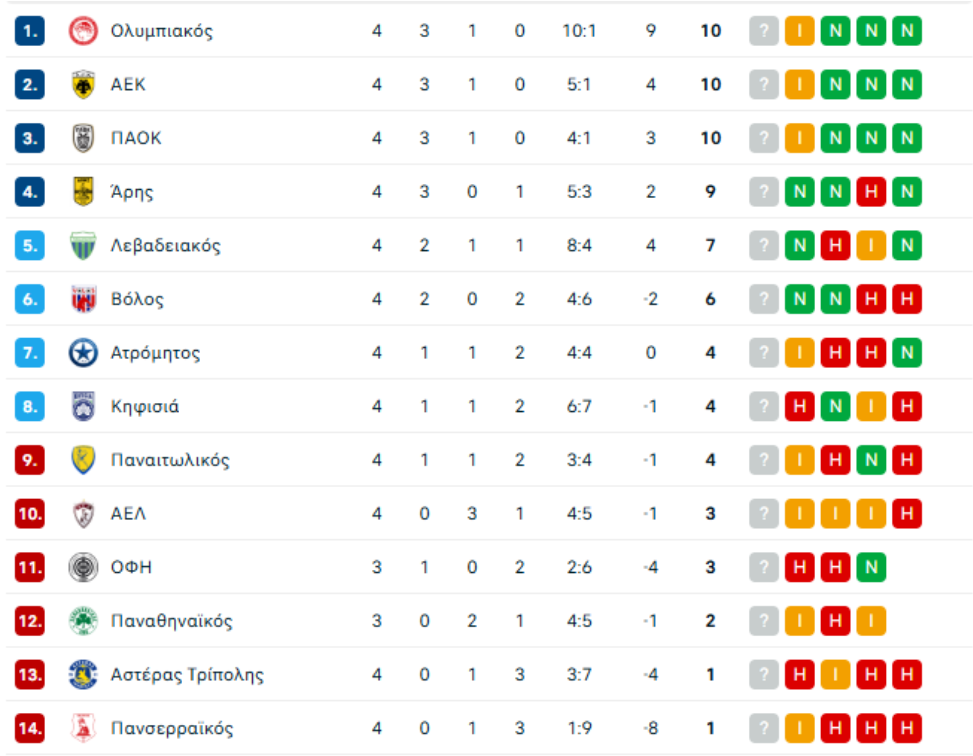The height and width of the screenshot is (756, 973).
Task: Click the ΟΦΗ round club emblem
Action: point(83,568)
